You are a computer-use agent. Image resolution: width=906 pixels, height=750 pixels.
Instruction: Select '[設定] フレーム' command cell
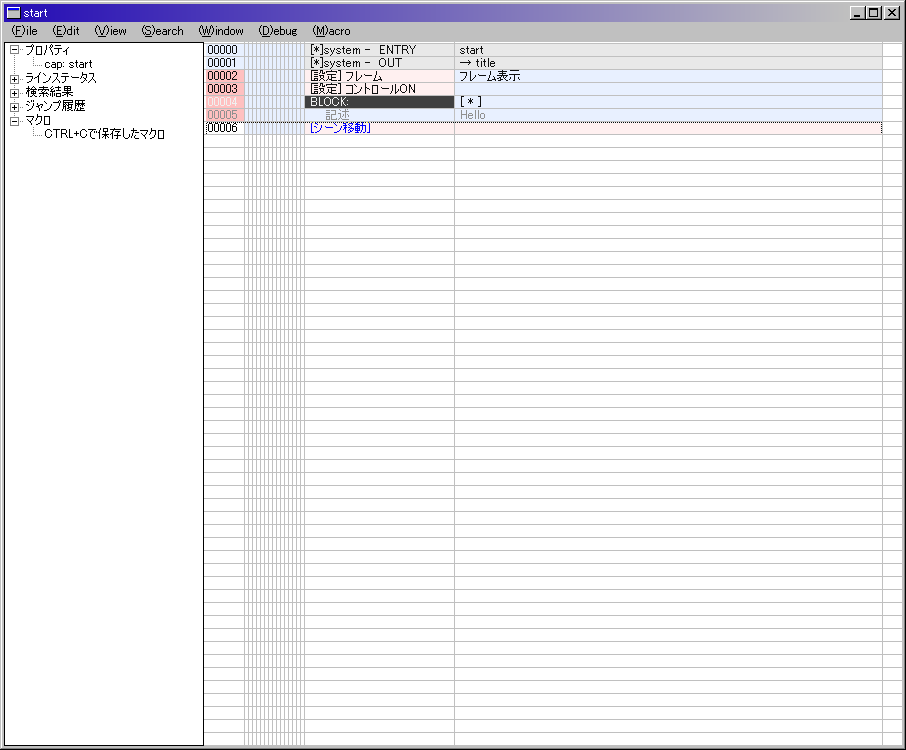pyautogui.click(x=379, y=76)
